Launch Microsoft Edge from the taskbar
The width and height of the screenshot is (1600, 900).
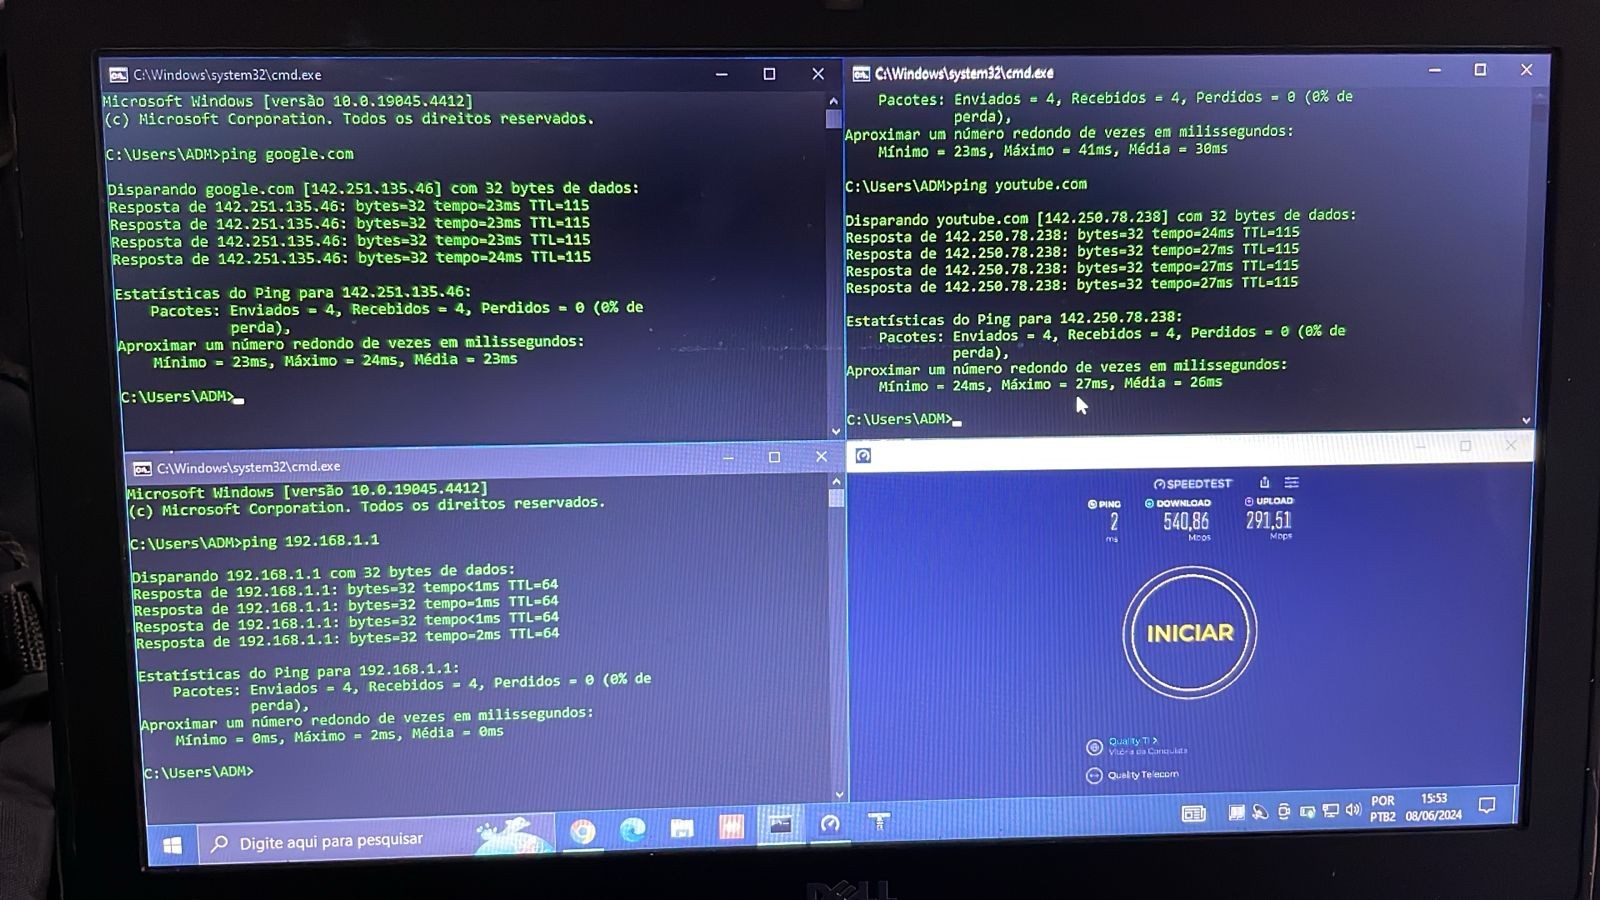coord(632,829)
